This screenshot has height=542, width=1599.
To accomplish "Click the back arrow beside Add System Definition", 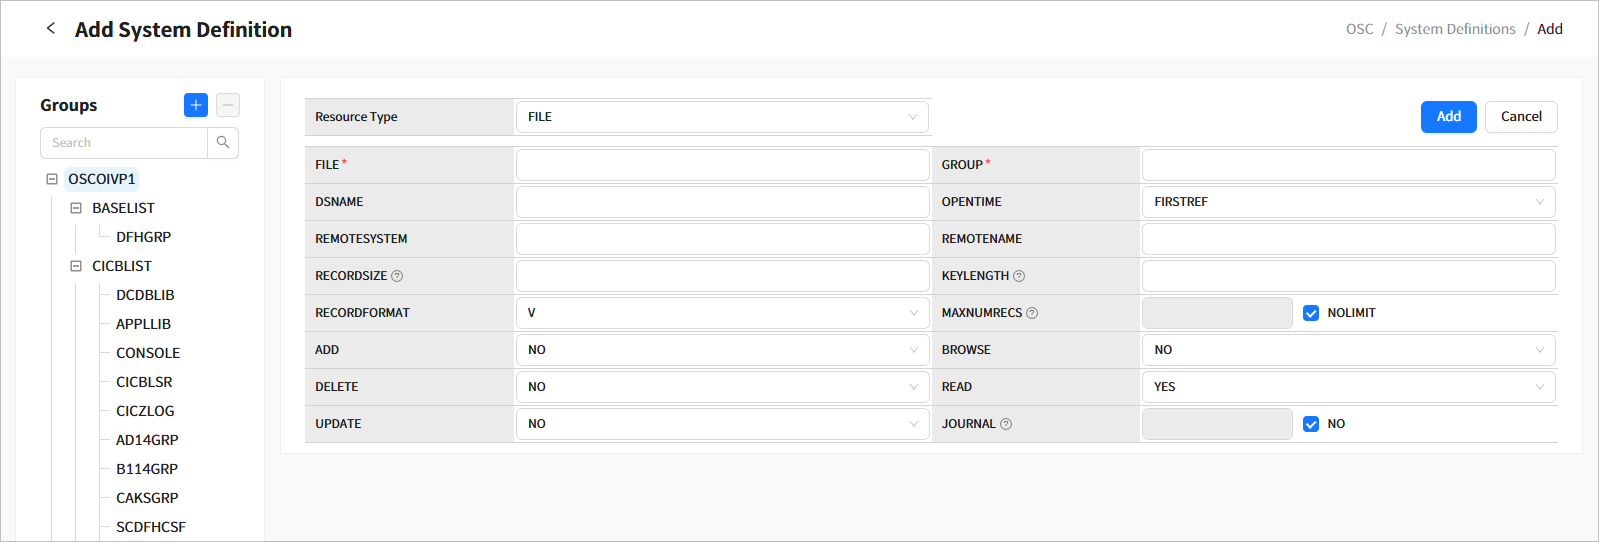I will click(51, 29).
